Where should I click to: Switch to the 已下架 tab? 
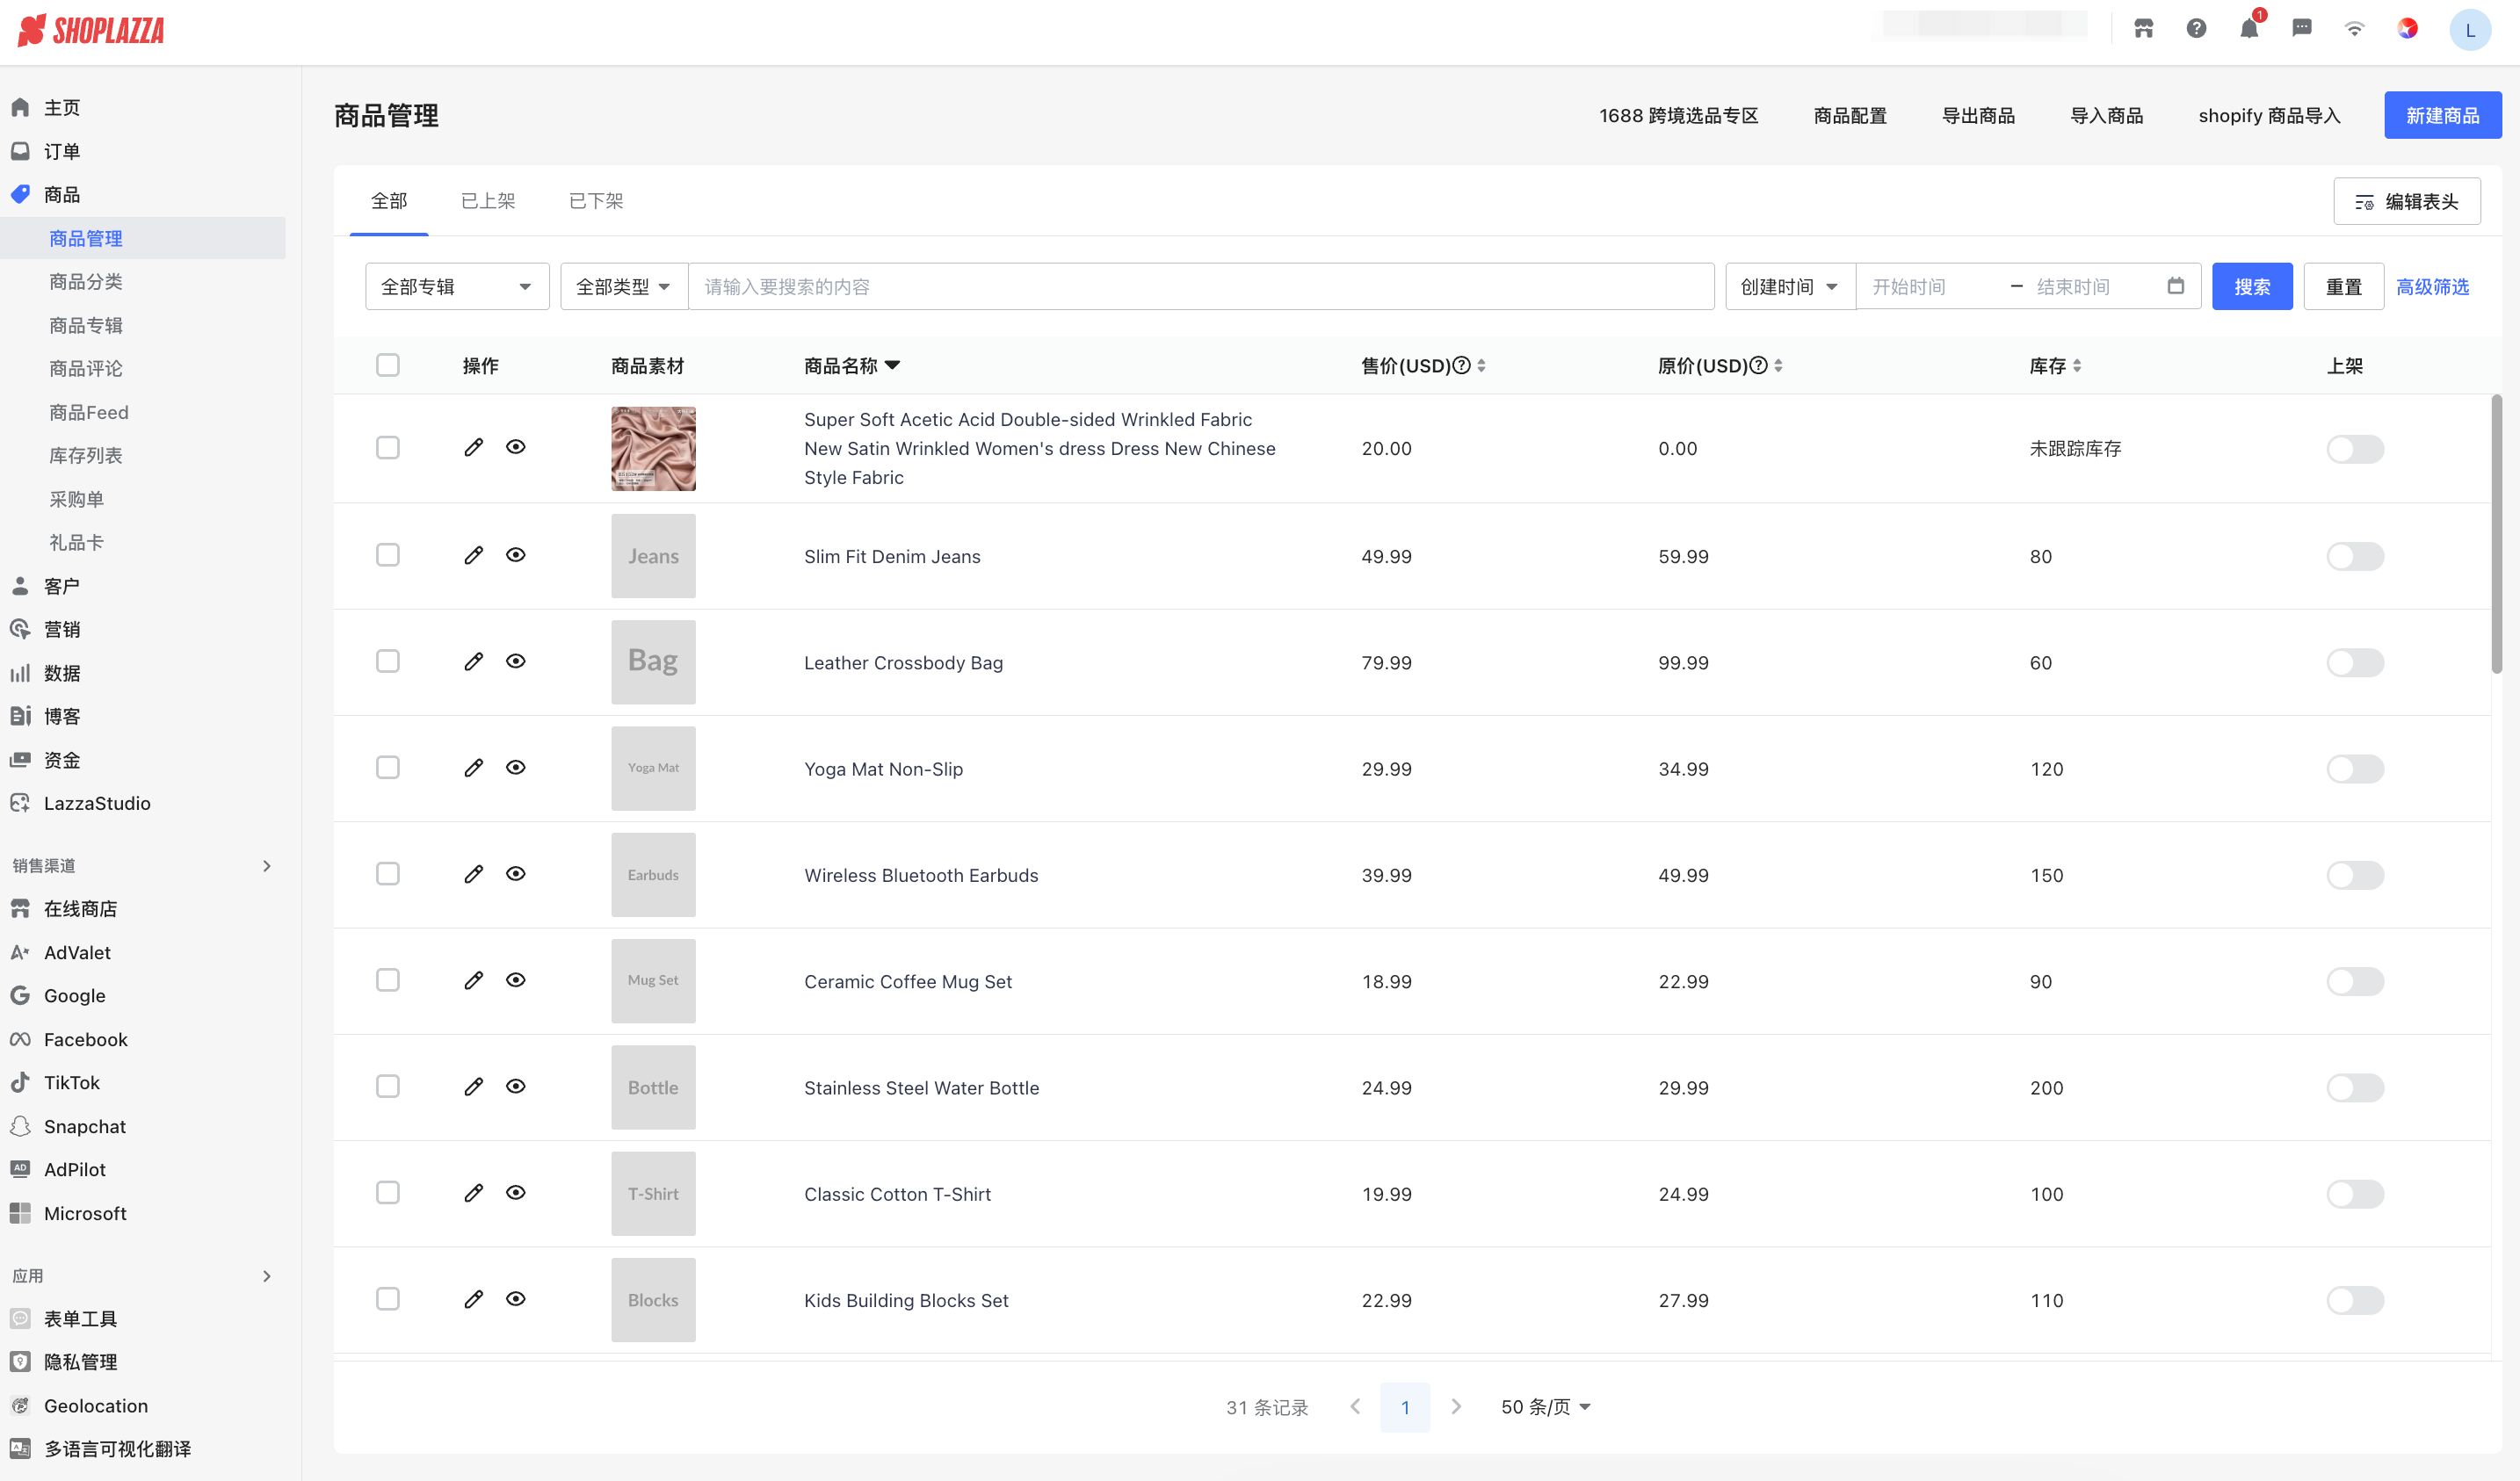tap(596, 201)
